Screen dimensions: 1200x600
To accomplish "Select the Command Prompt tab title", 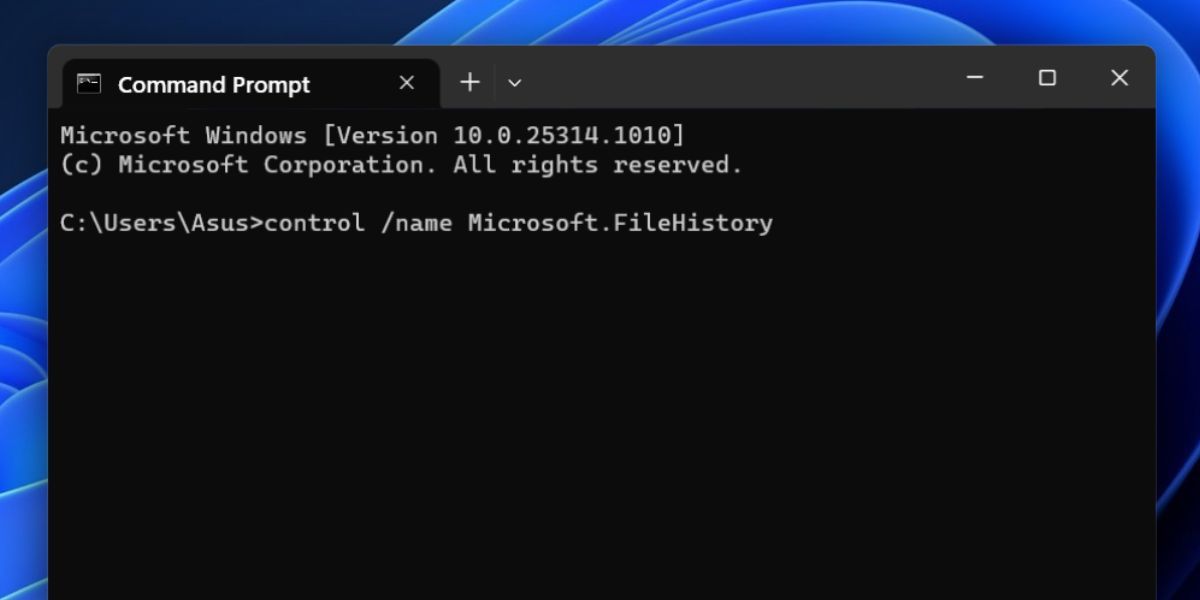I will pos(214,85).
